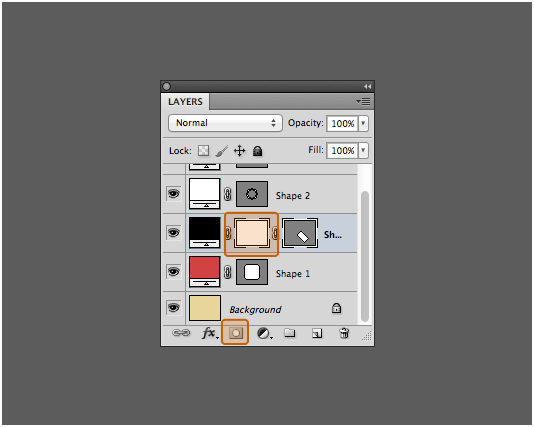The height and width of the screenshot is (427, 534).
Task: Create a new group folder
Action: [290, 332]
